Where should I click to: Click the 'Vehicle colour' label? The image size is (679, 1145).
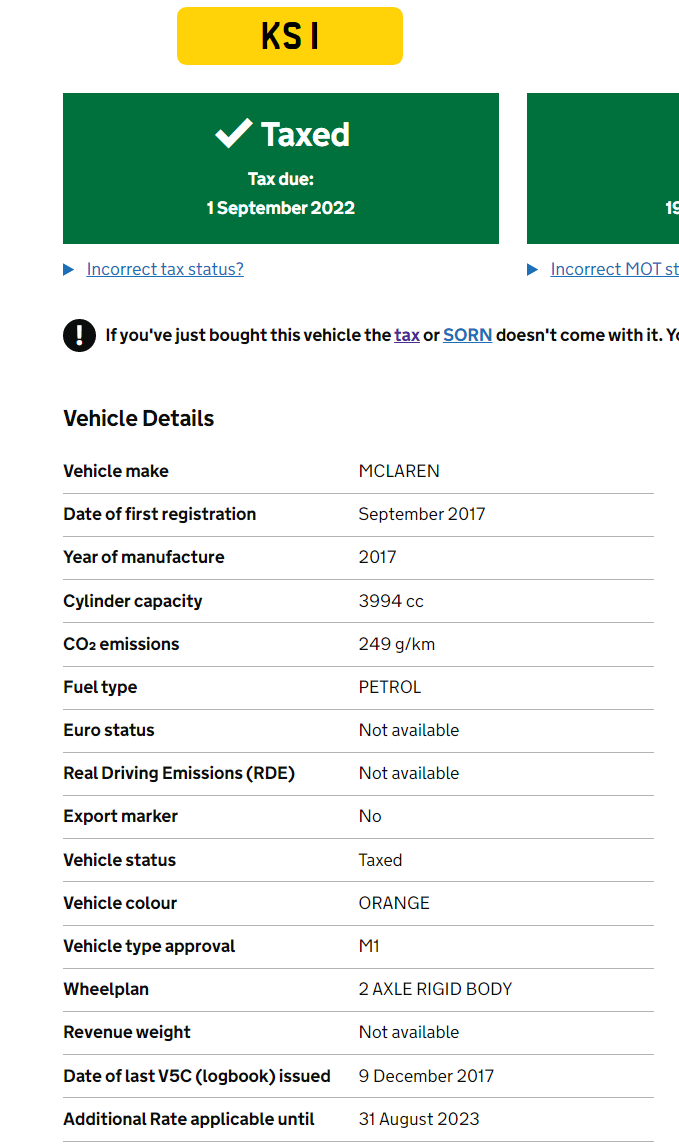point(120,903)
